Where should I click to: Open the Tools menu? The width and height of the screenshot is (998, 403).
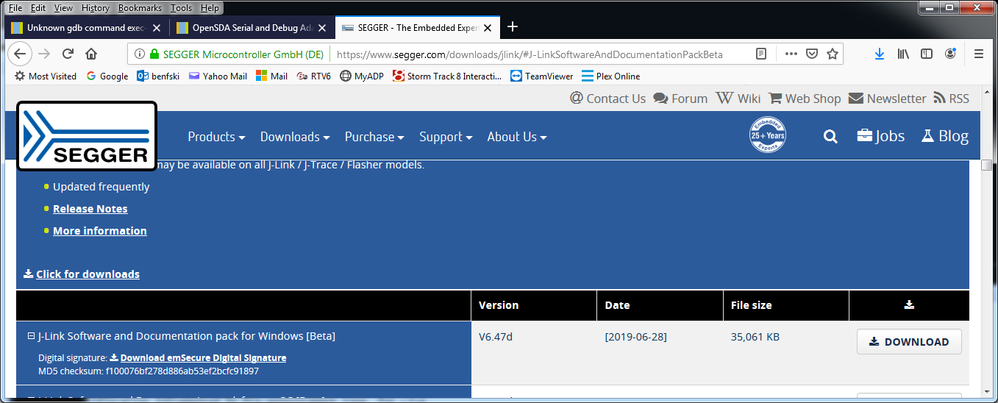click(181, 8)
